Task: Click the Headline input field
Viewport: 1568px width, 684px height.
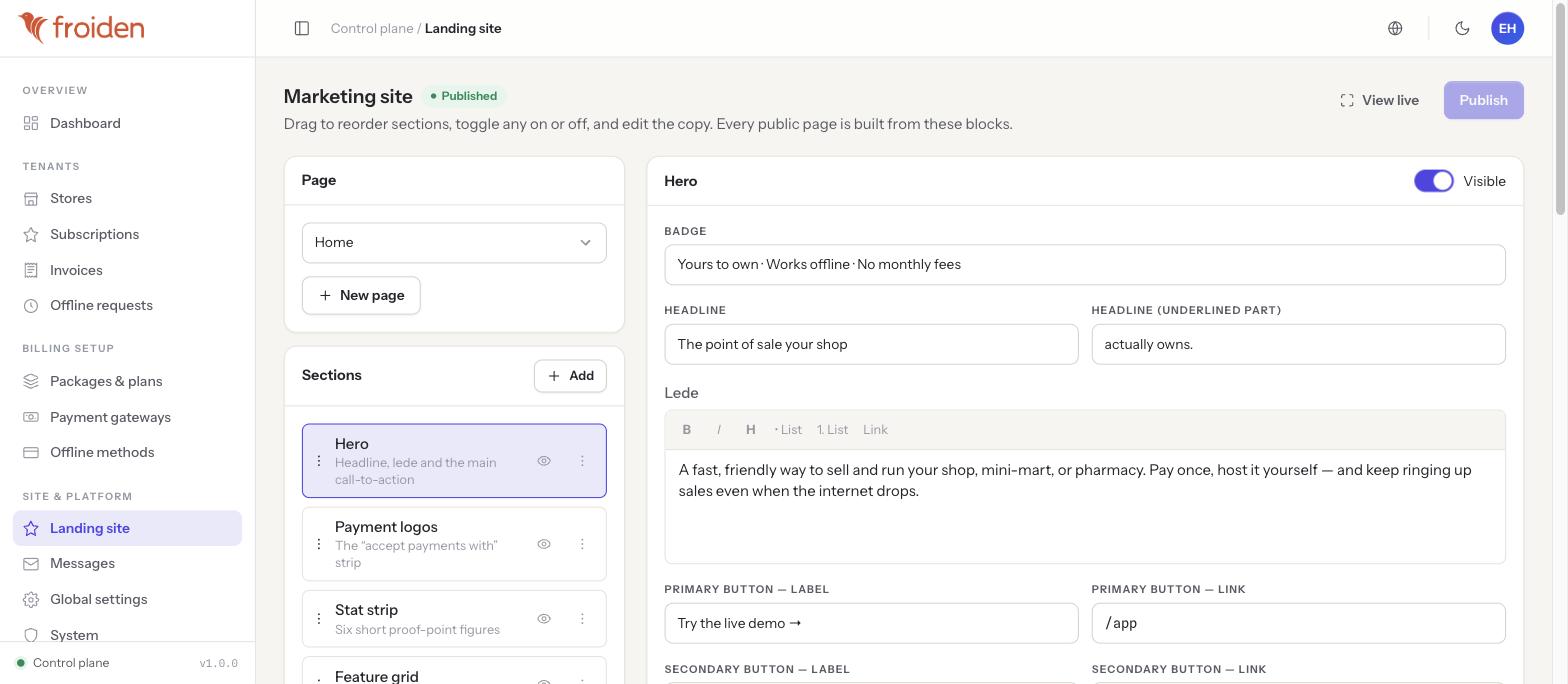Action: pyautogui.click(x=871, y=344)
